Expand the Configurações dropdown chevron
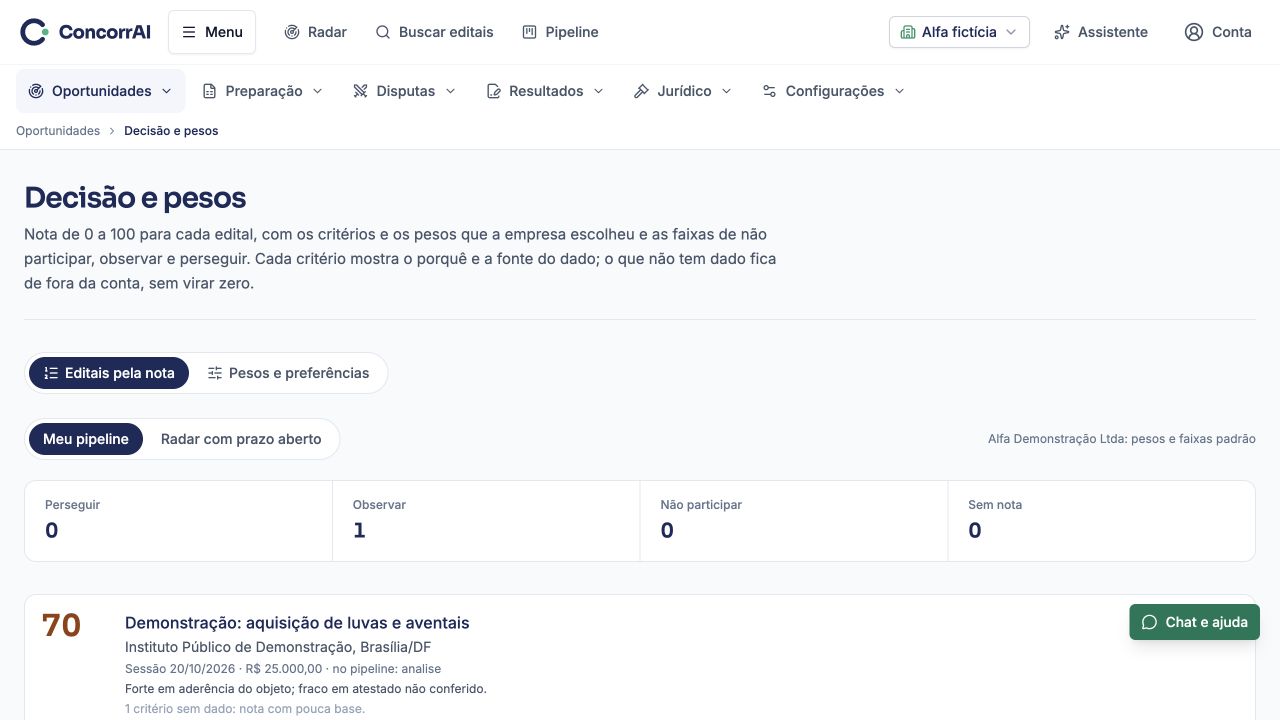 [899, 91]
